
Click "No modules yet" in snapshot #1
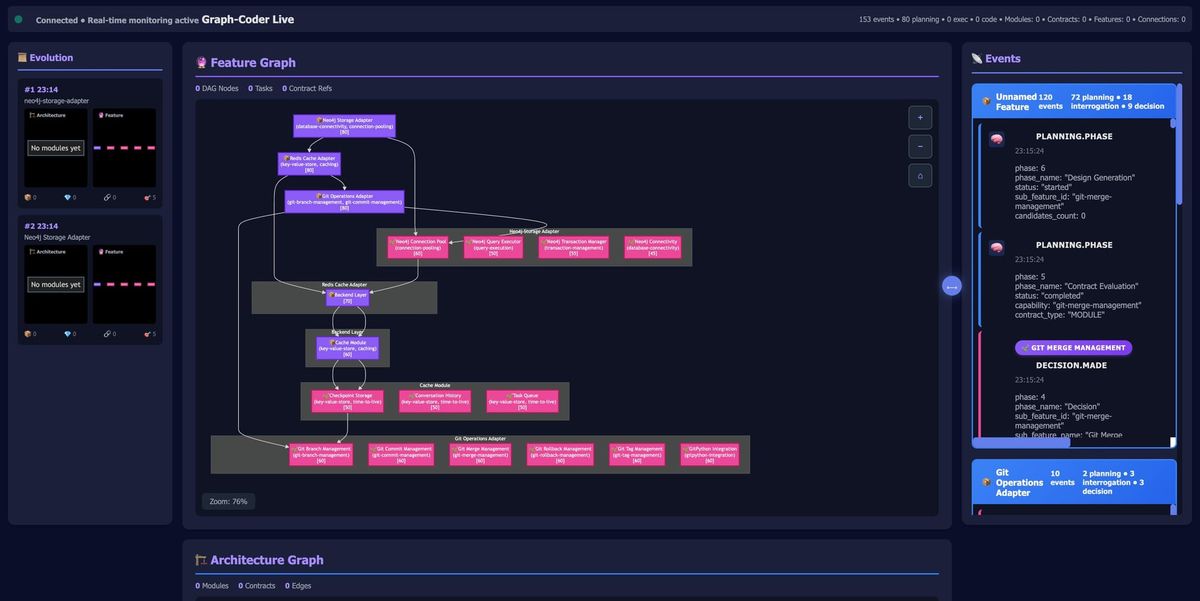[56, 148]
